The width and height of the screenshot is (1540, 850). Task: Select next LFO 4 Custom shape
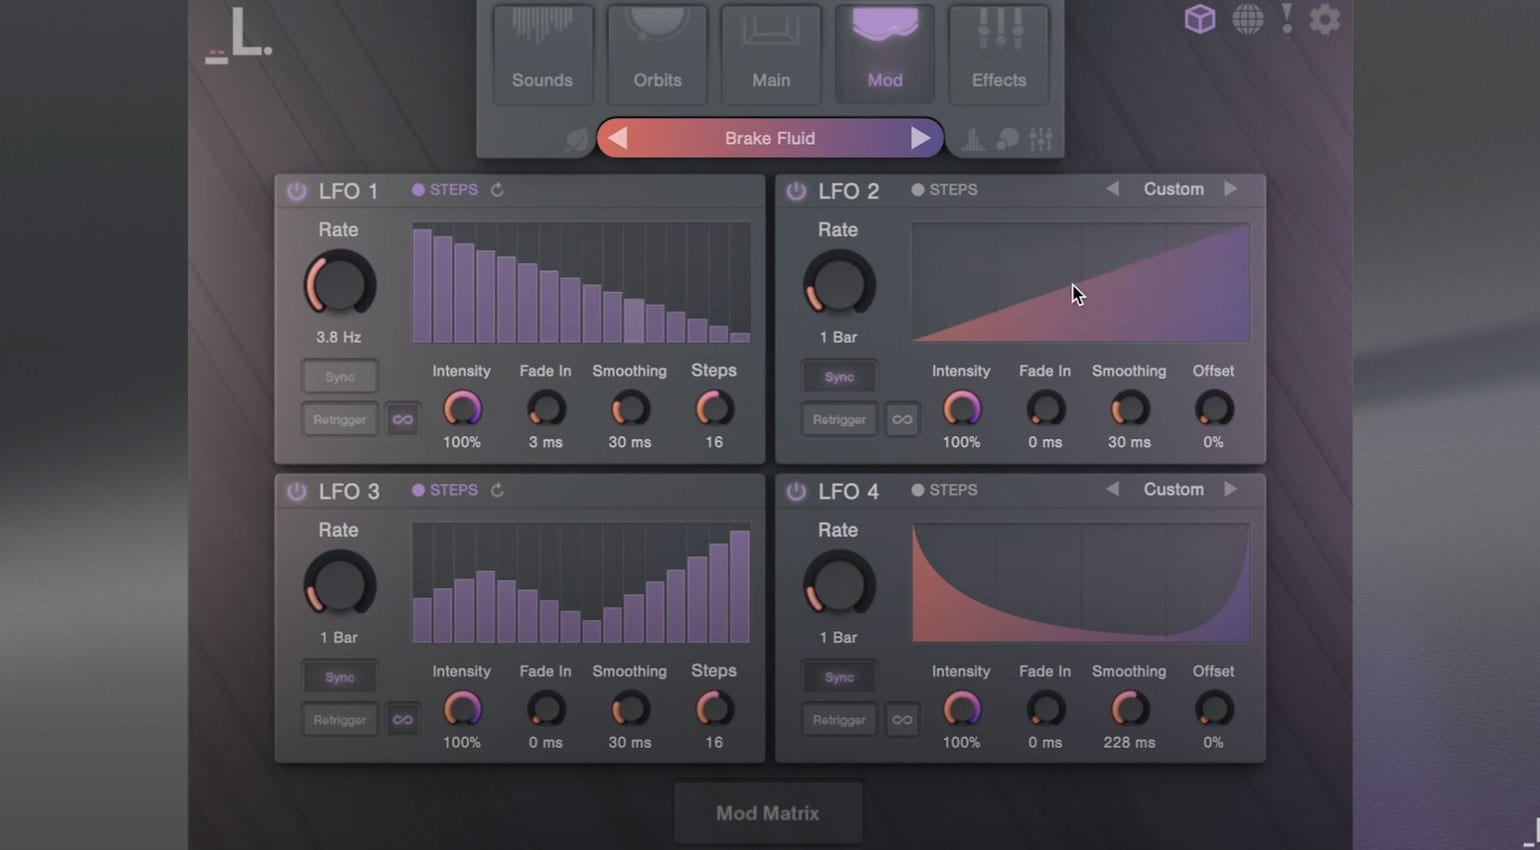click(1230, 489)
